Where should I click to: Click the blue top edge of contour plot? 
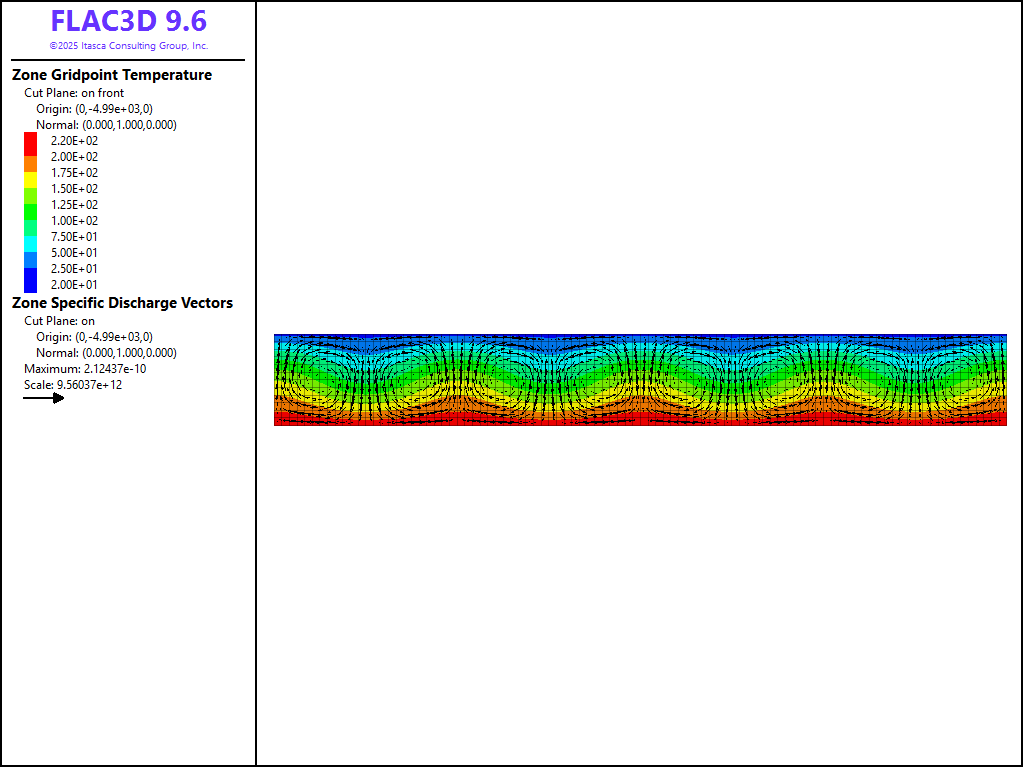point(640,338)
